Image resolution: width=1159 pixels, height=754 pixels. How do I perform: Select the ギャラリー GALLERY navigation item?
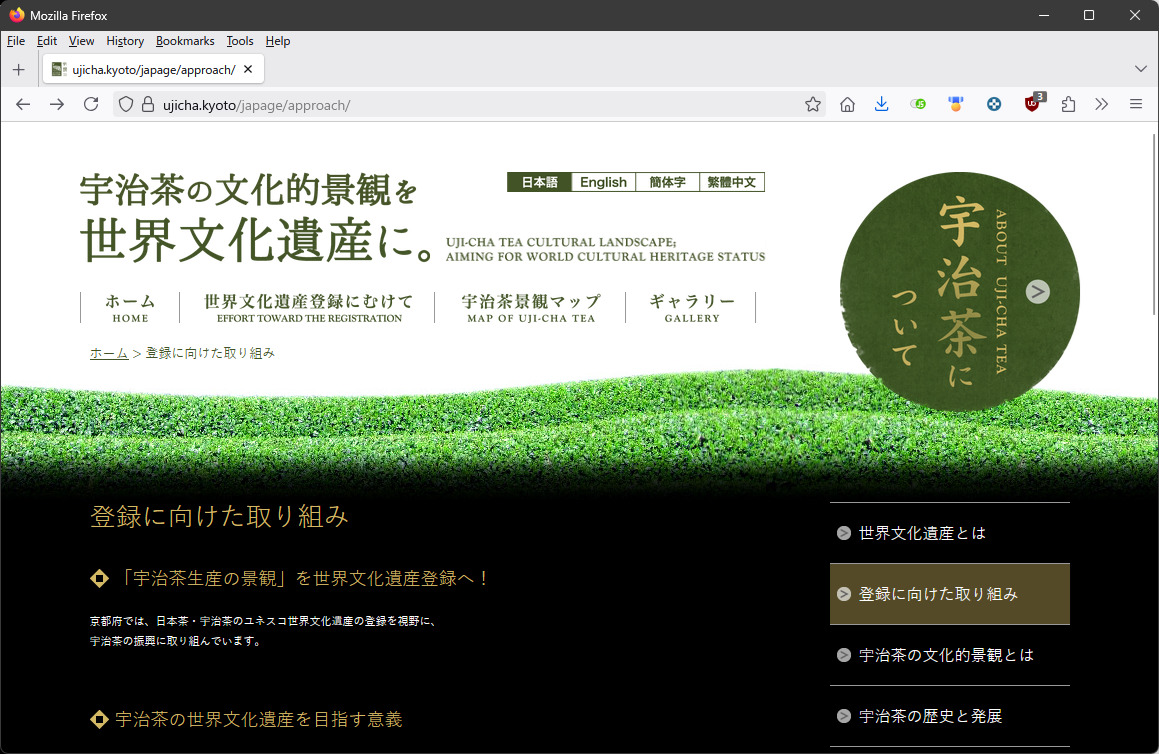[691, 308]
